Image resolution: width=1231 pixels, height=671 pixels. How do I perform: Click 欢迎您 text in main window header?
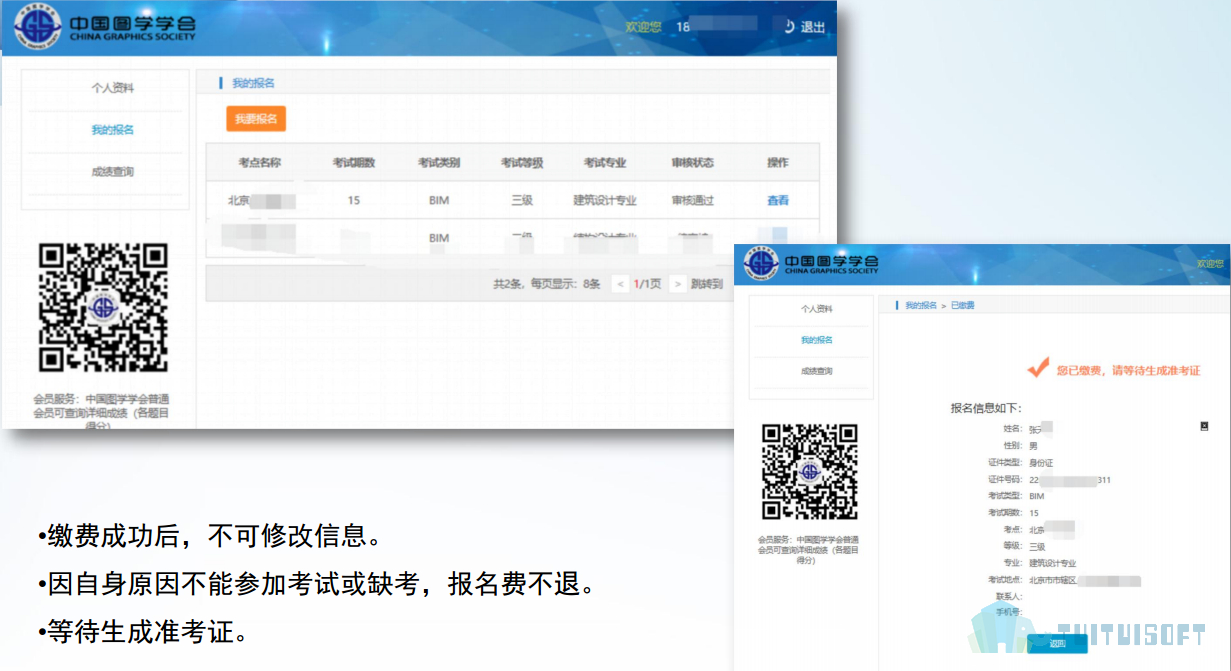pos(643,27)
